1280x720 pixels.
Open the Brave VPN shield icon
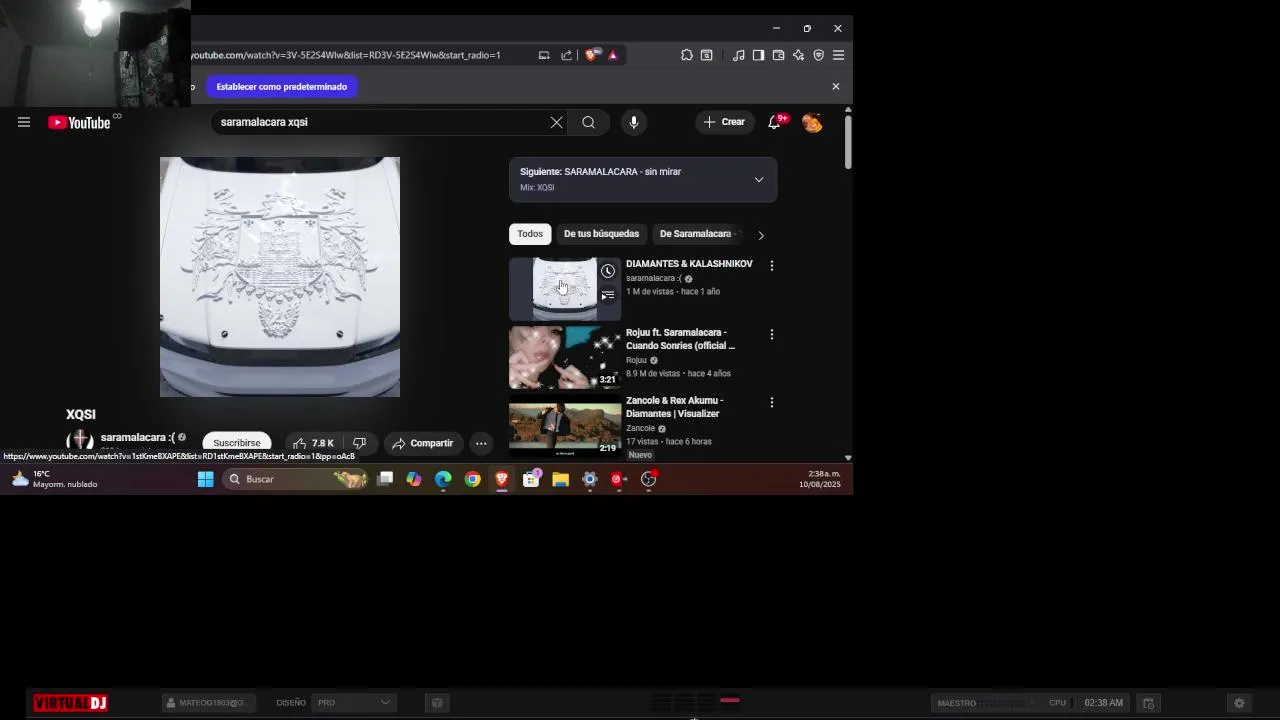click(x=818, y=55)
